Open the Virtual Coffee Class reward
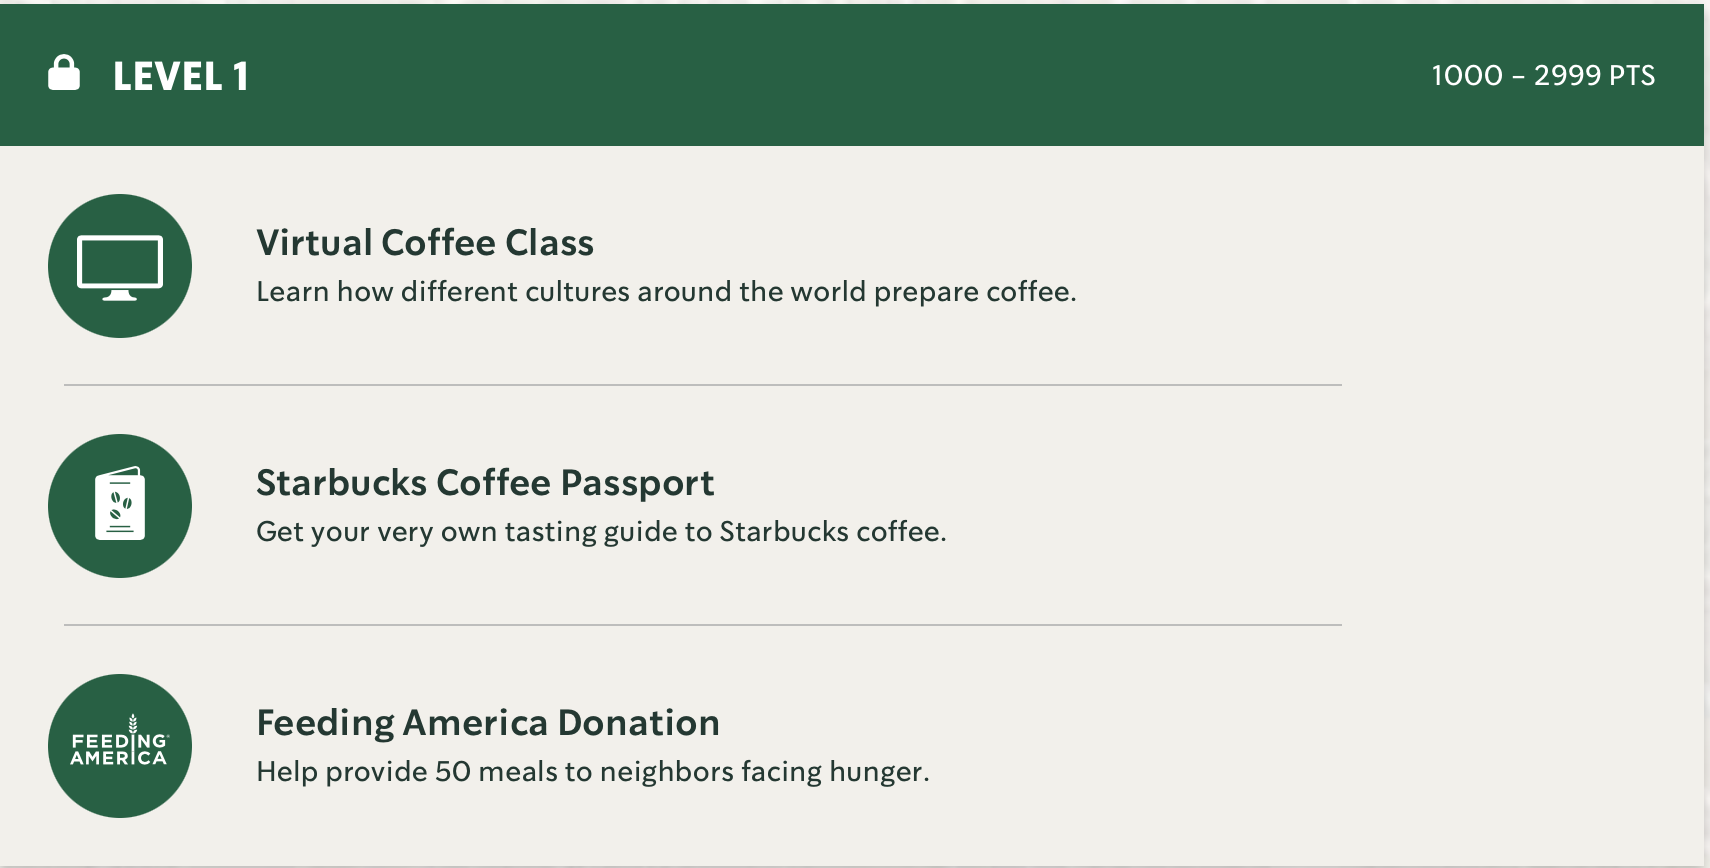 (x=425, y=243)
